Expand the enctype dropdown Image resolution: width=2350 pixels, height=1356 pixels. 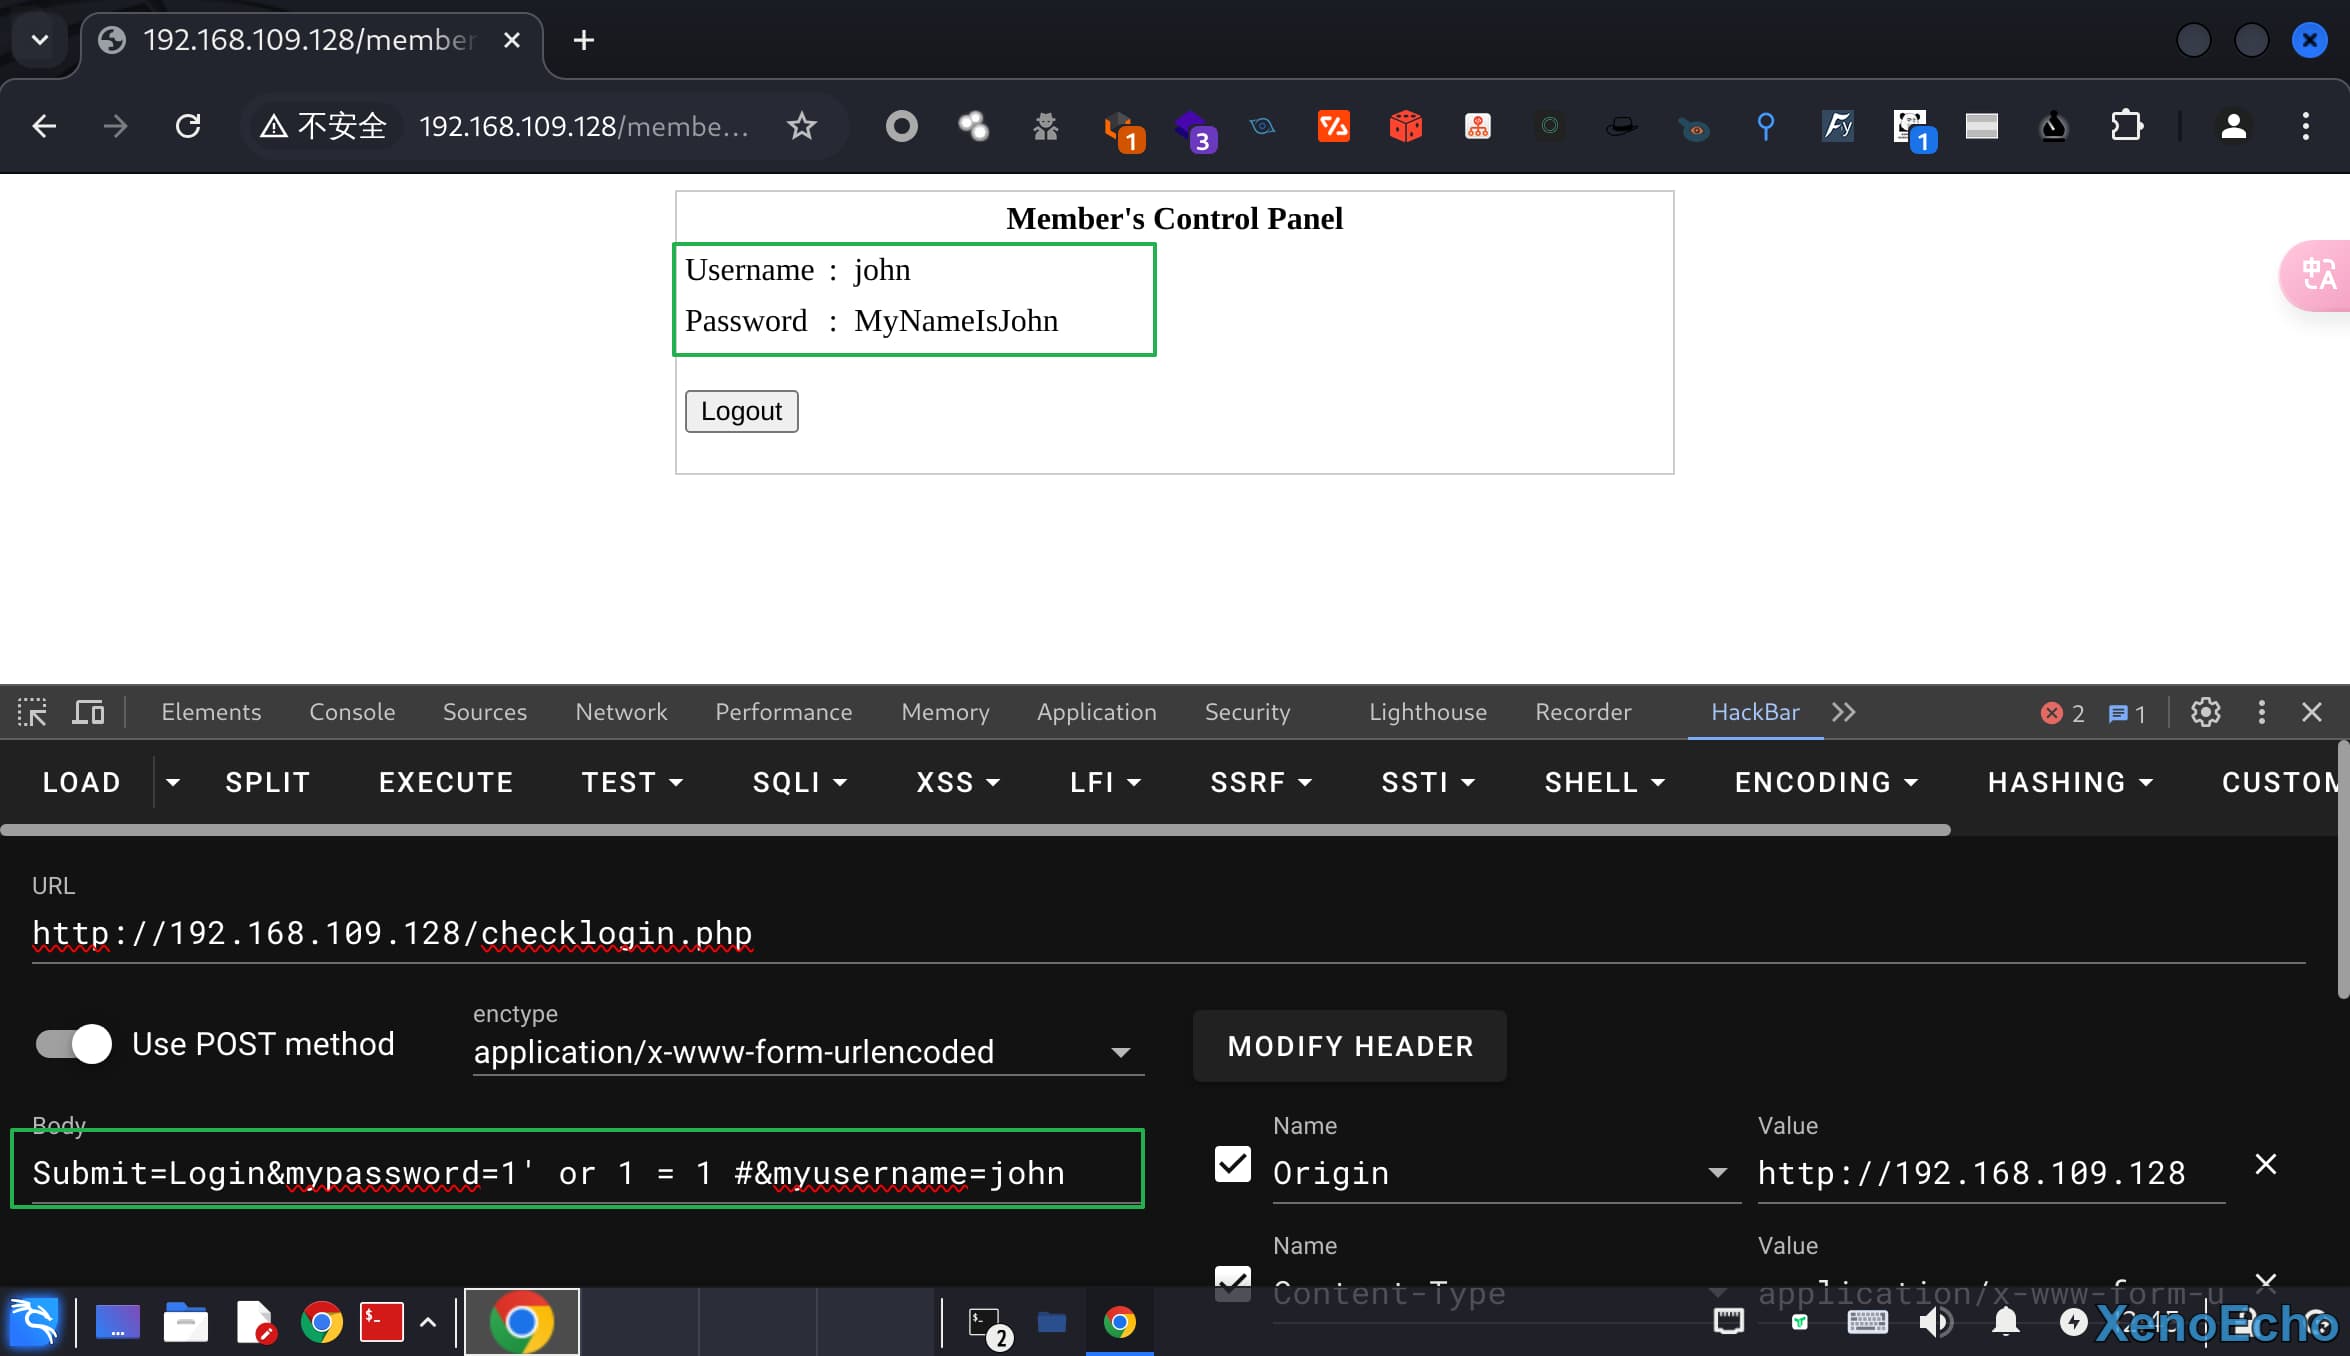1120,1052
